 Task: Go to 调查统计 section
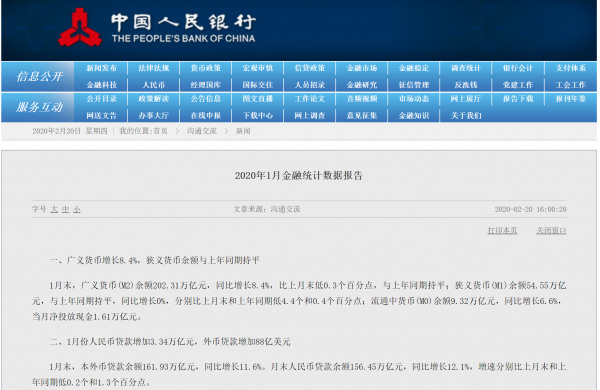(466, 69)
